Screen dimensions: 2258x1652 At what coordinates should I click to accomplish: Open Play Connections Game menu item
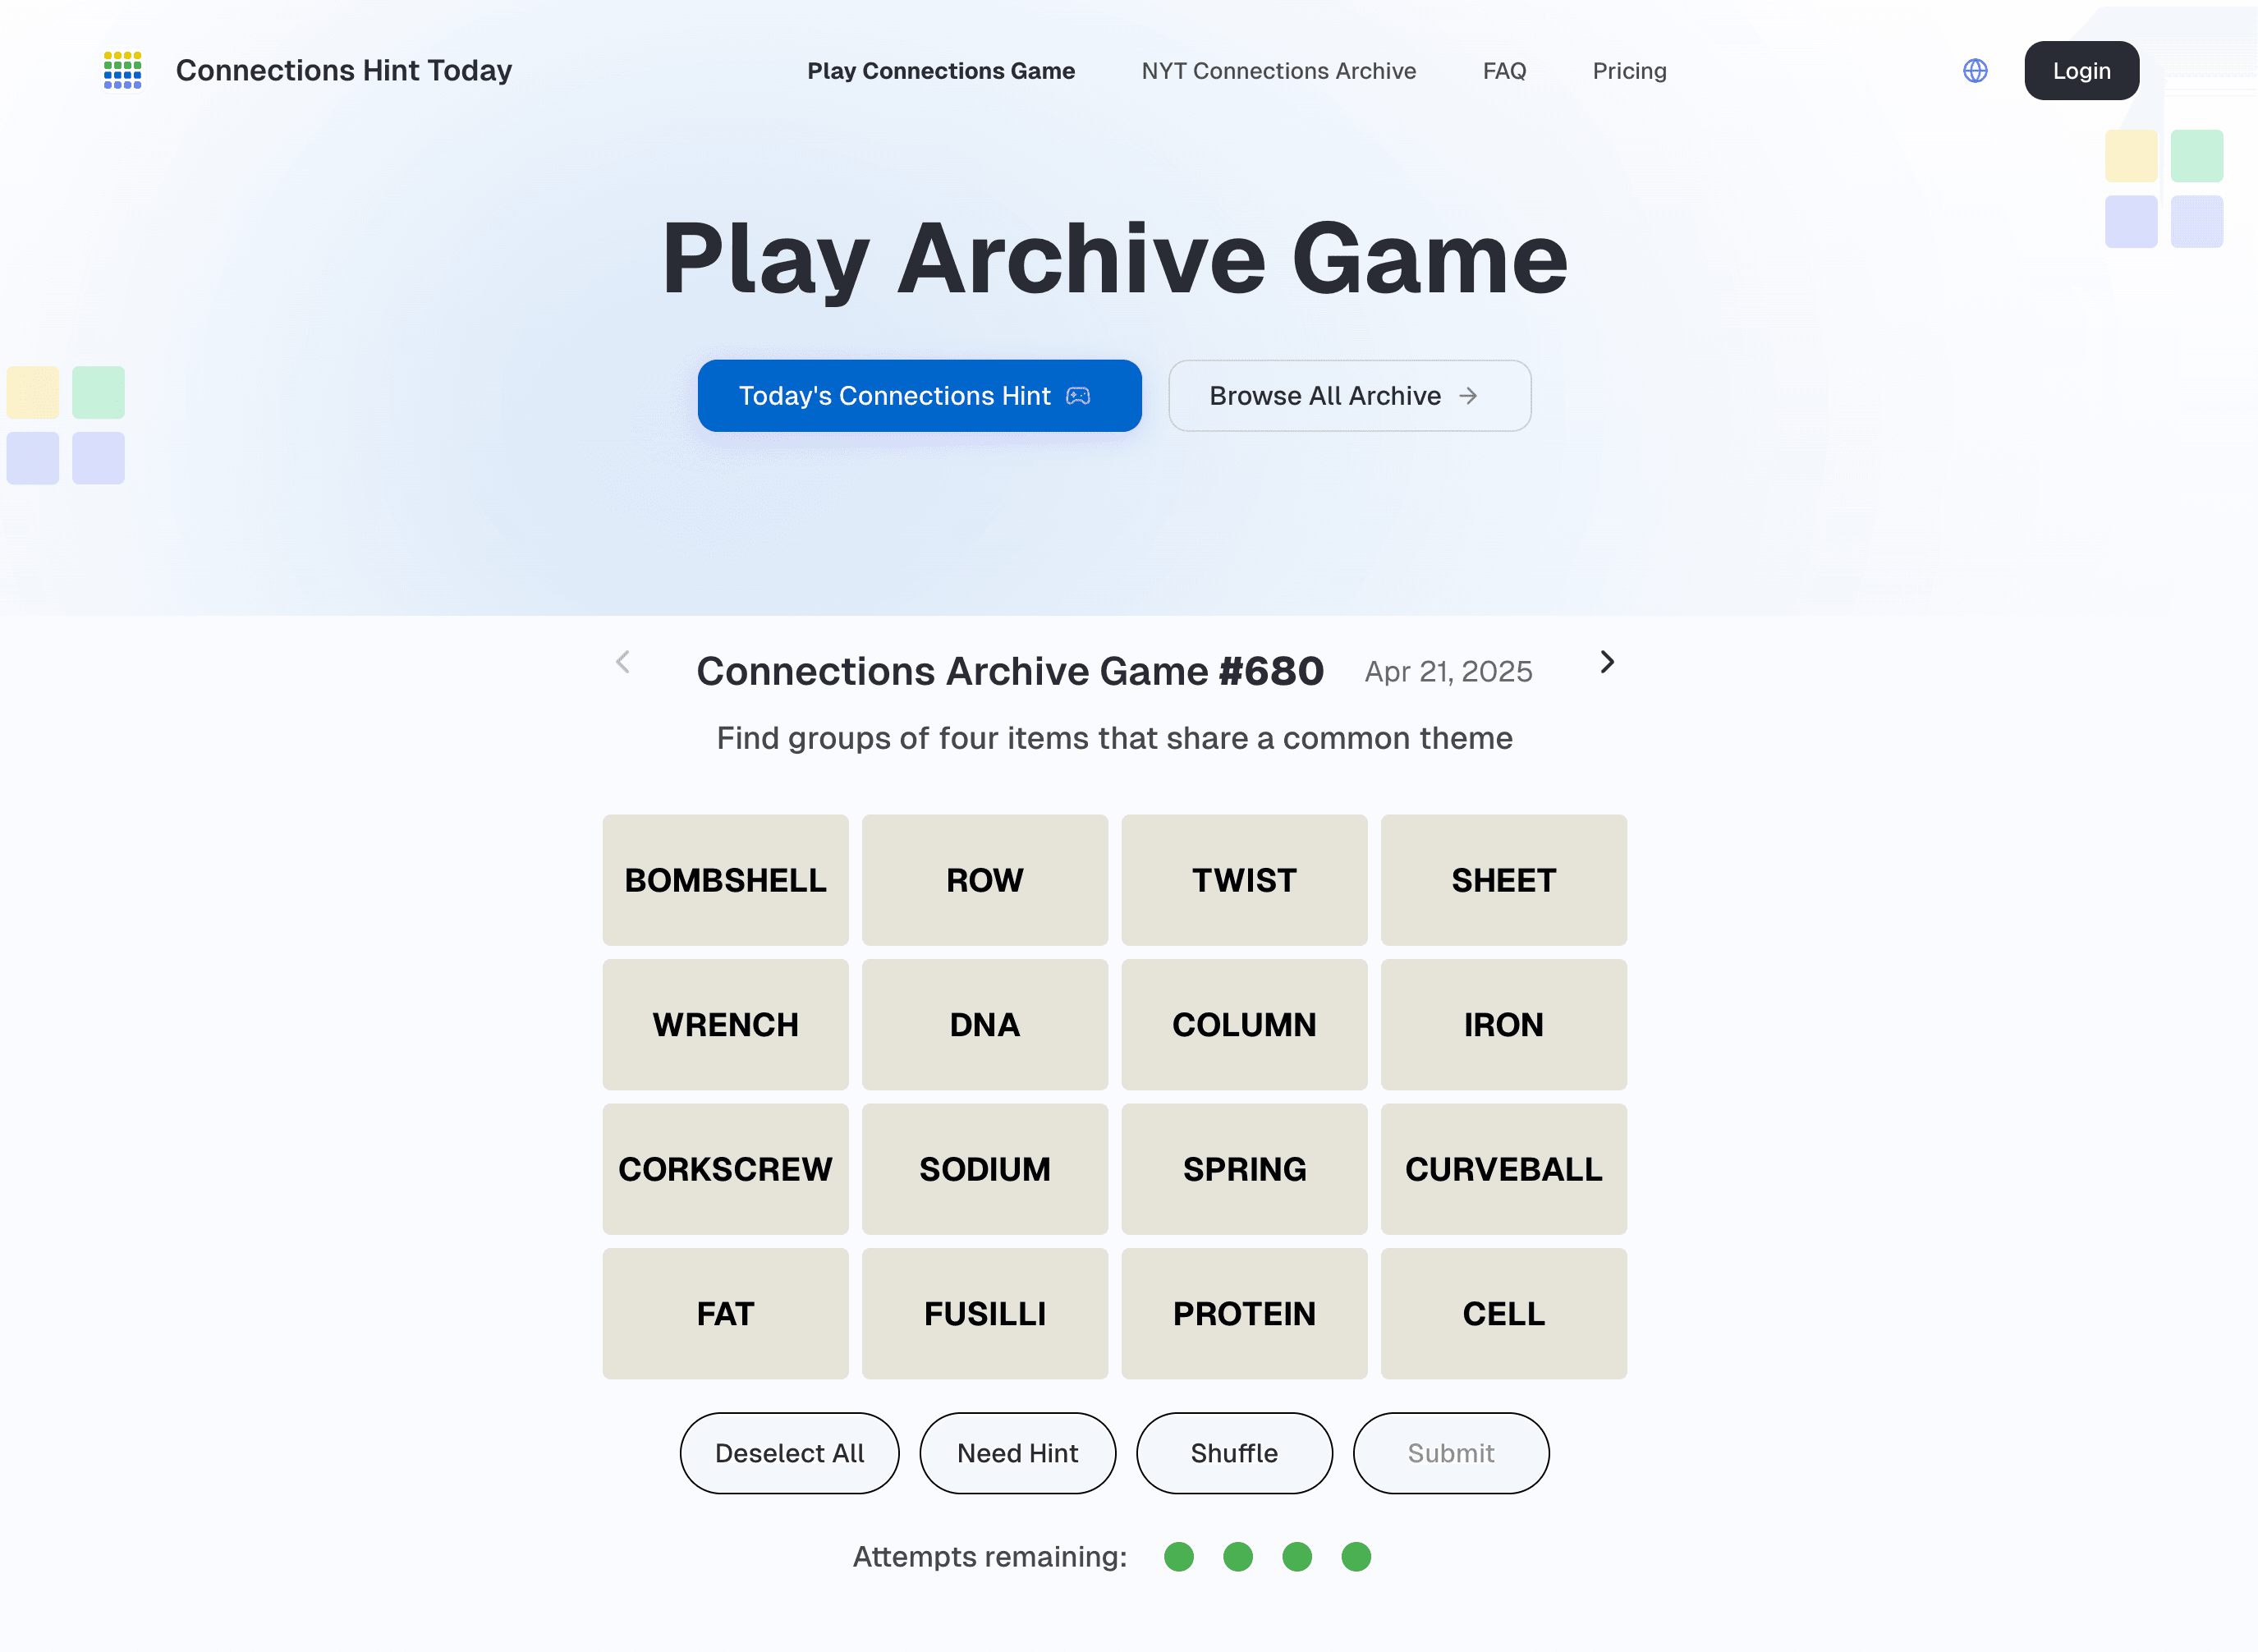(x=941, y=71)
